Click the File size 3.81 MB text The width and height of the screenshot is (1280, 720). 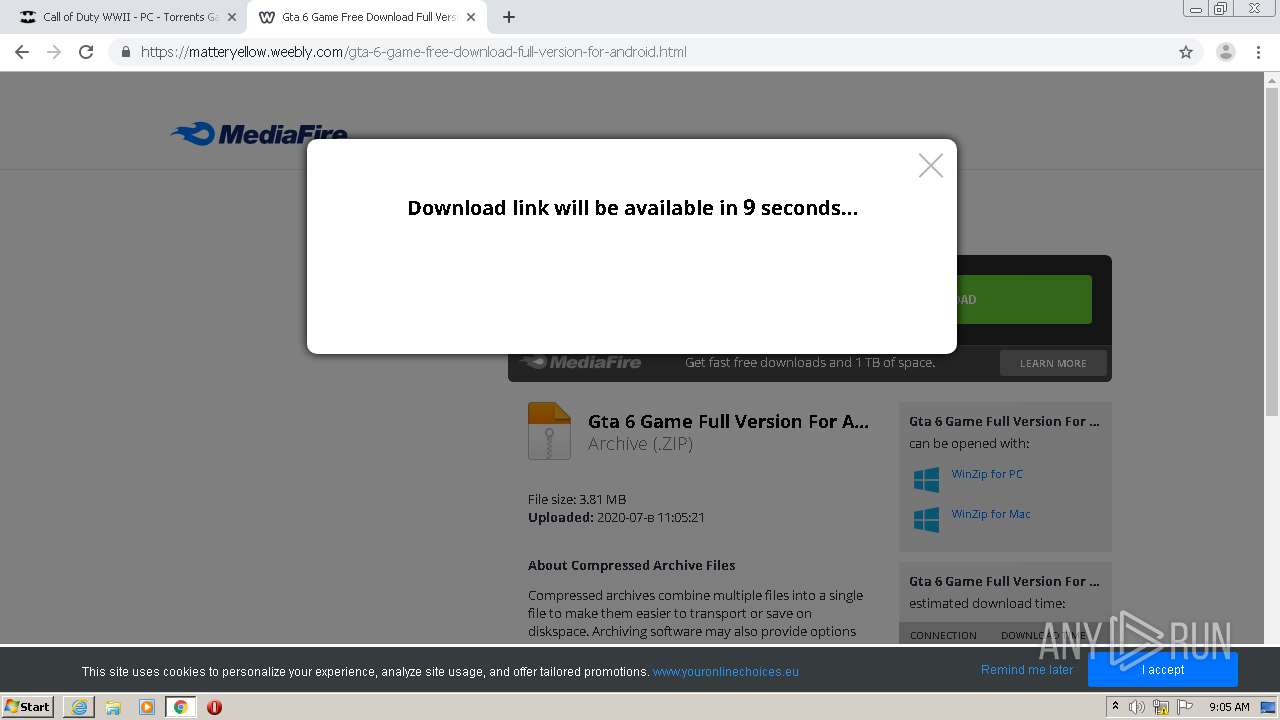click(x=577, y=499)
